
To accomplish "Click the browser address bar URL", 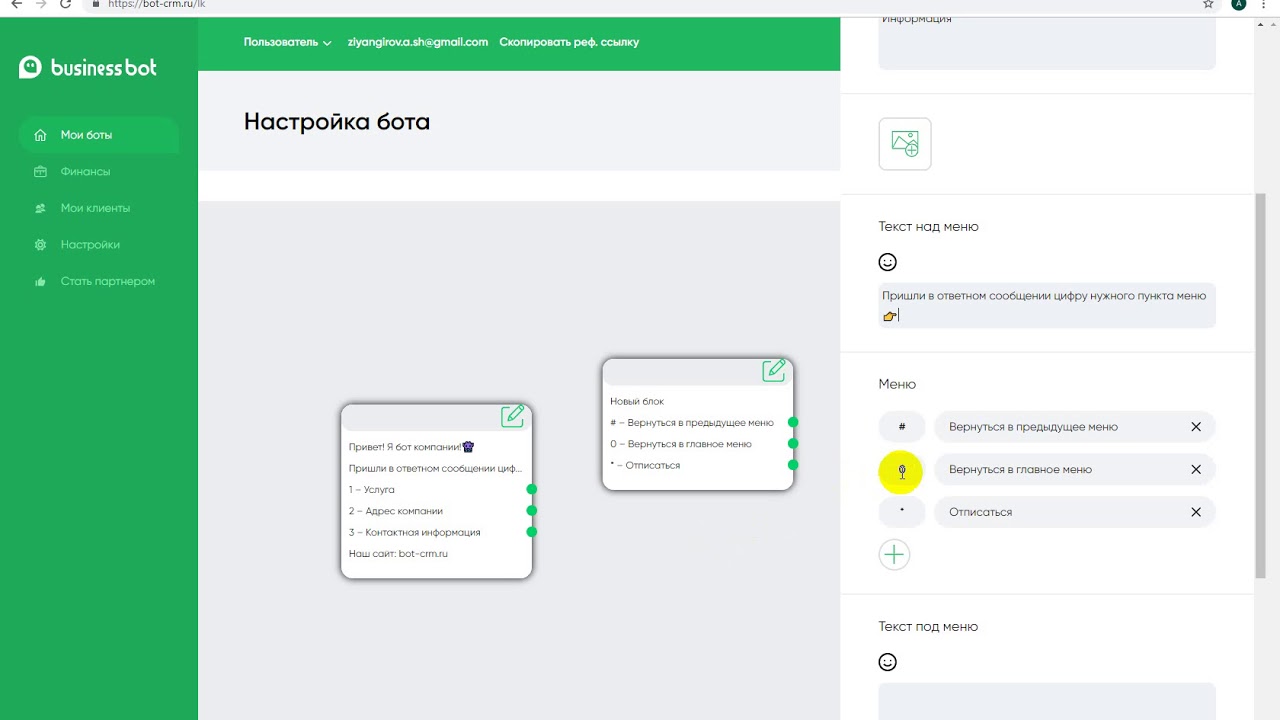I will tap(156, 4).
